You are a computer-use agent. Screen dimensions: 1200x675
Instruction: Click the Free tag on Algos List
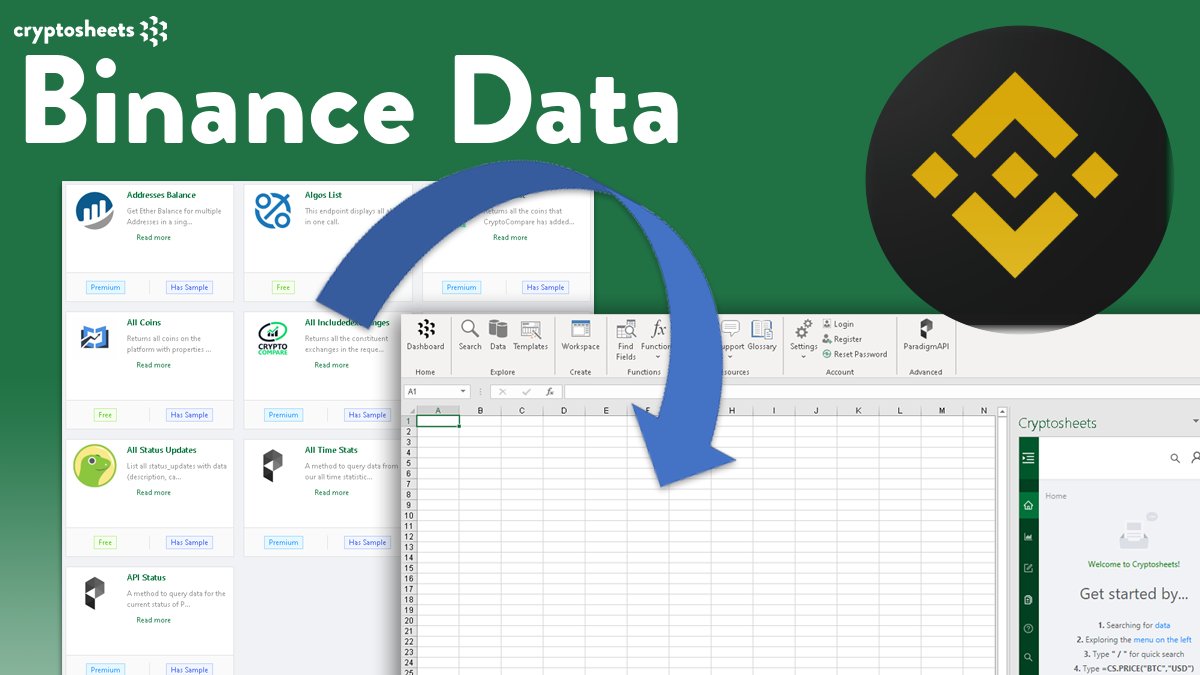(x=283, y=287)
